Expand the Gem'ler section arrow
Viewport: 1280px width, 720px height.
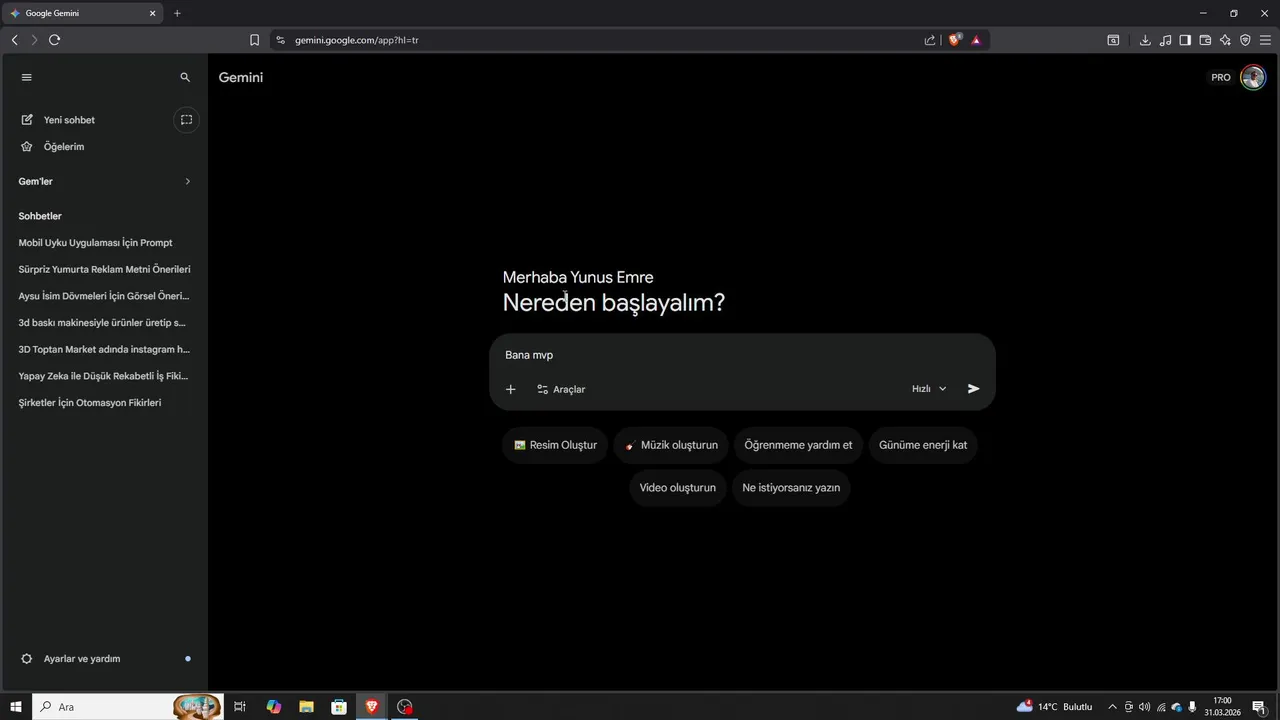[x=187, y=181]
